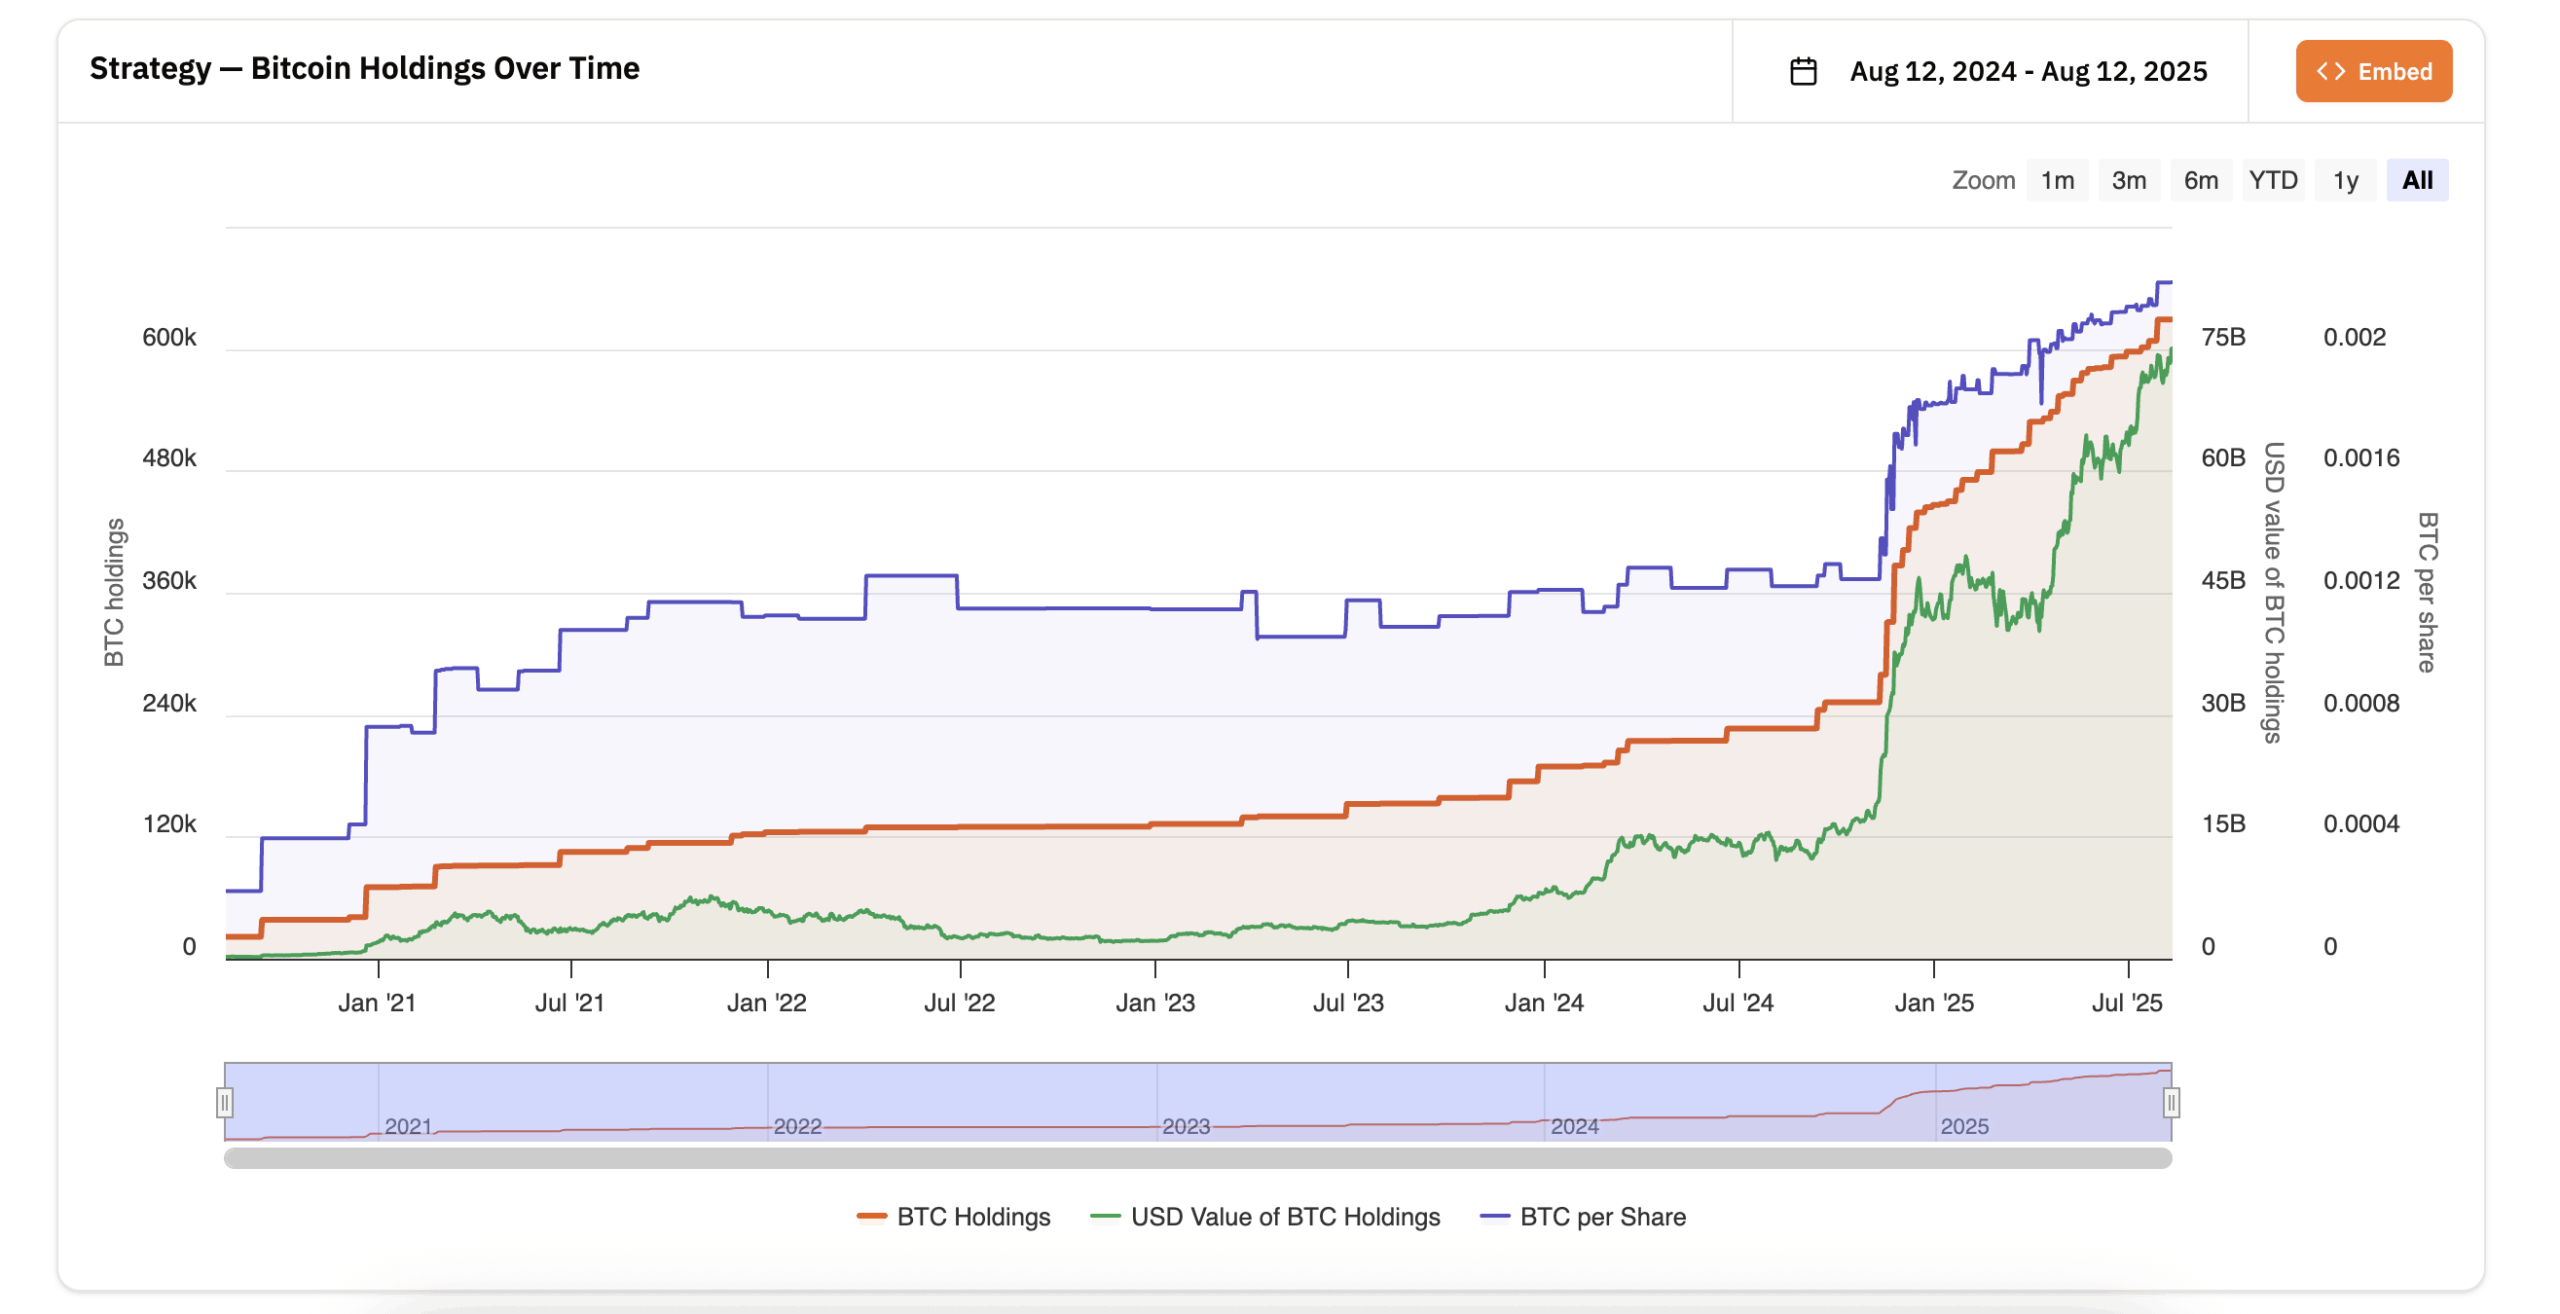2560x1314 pixels.
Task: Set zoom range to 6m
Action: click(x=2201, y=180)
